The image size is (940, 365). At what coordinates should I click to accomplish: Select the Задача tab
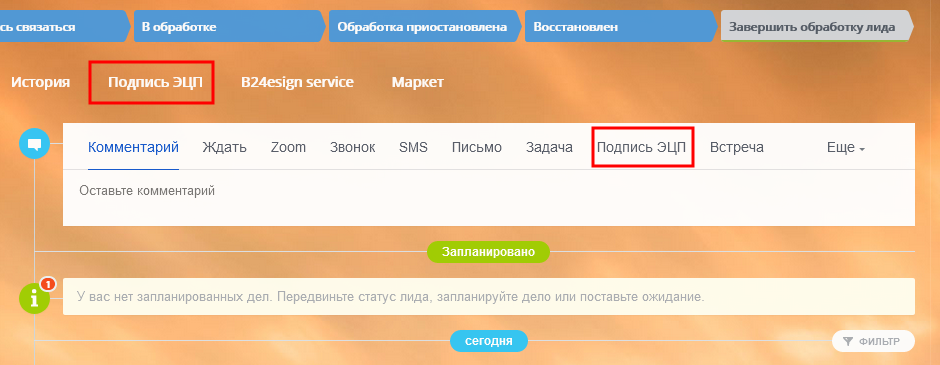(x=549, y=147)
